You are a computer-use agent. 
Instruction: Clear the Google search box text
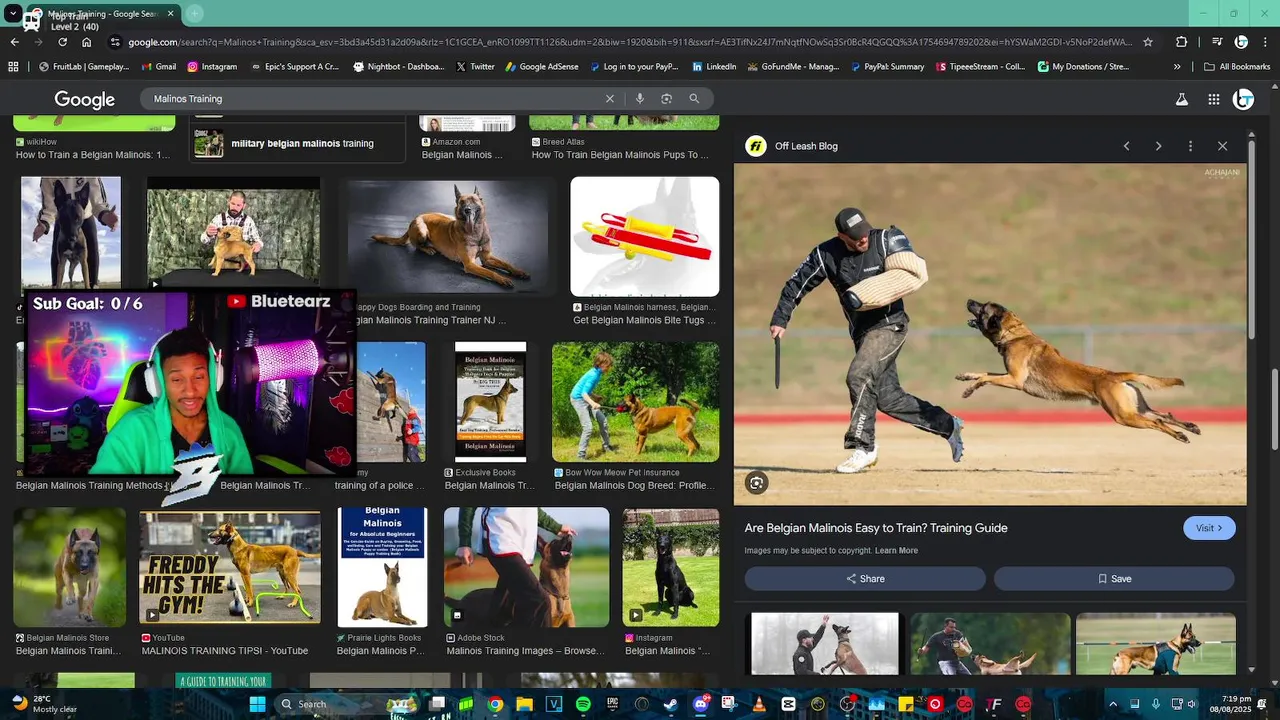(x=610, y=99)
